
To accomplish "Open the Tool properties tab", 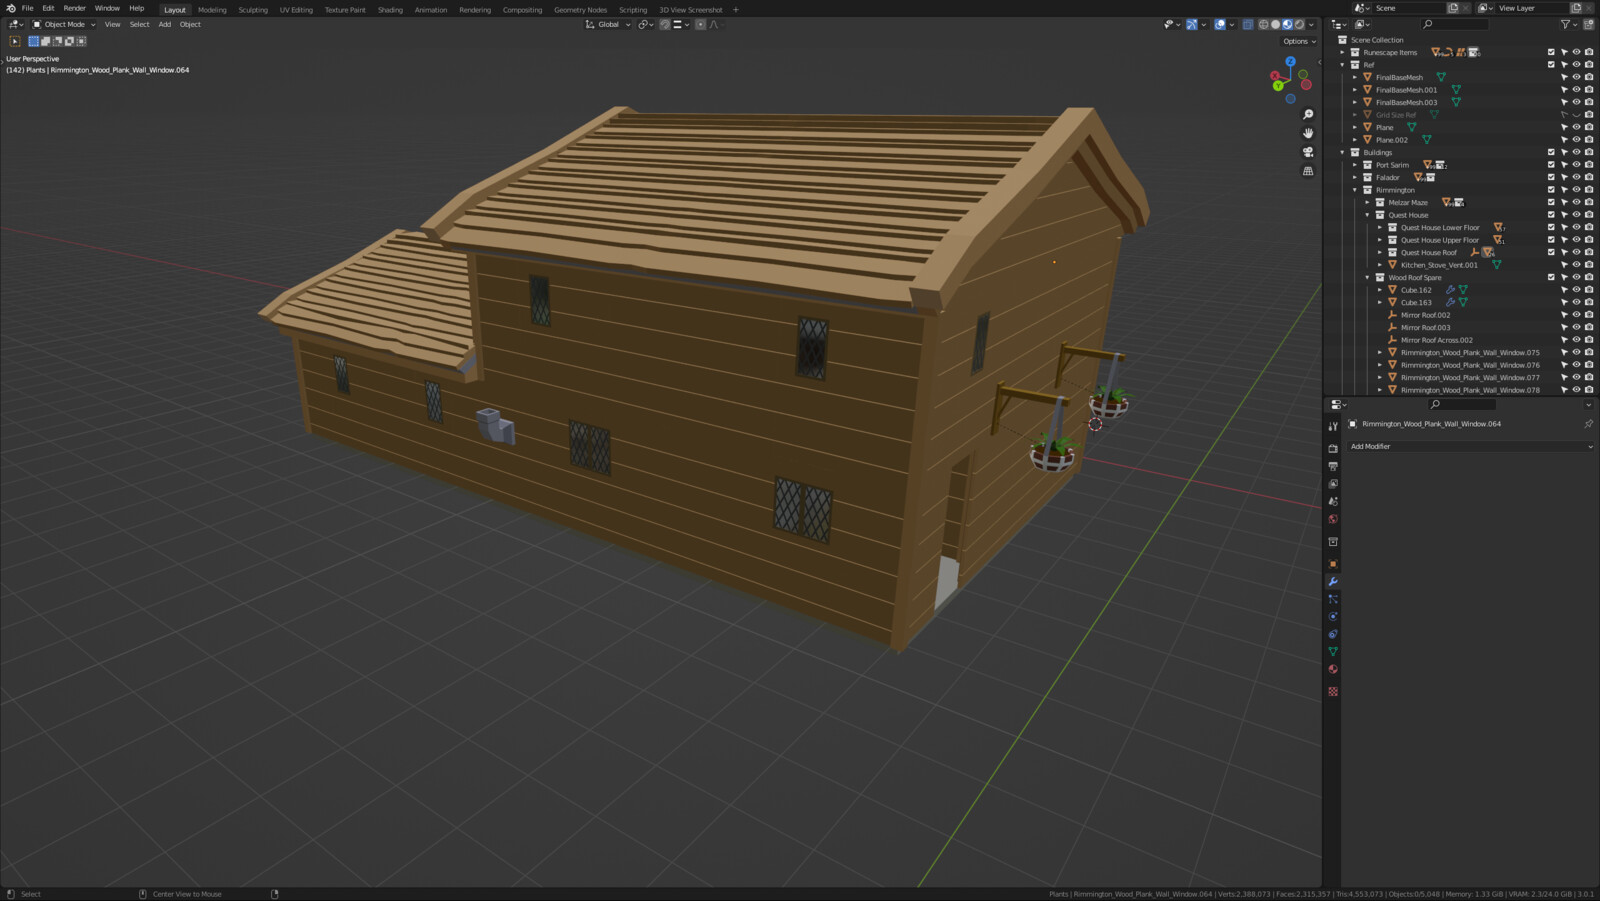I will click(1333, 427).
